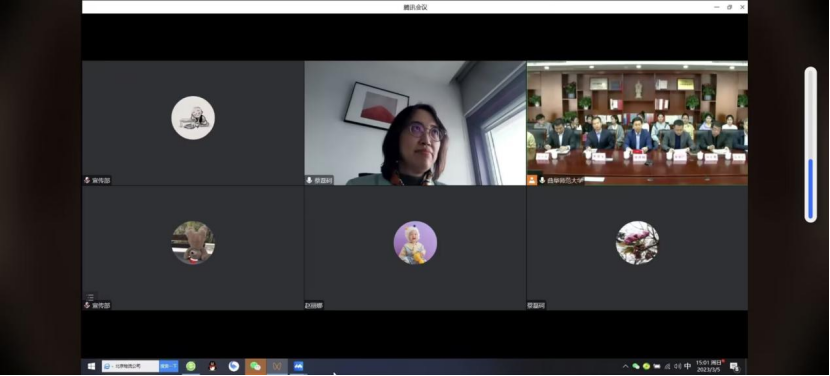Viewport: 830px width, 376px height.
Task: Open the Windows Start menu
Action: pyautogui.click(x=91, y=366)
